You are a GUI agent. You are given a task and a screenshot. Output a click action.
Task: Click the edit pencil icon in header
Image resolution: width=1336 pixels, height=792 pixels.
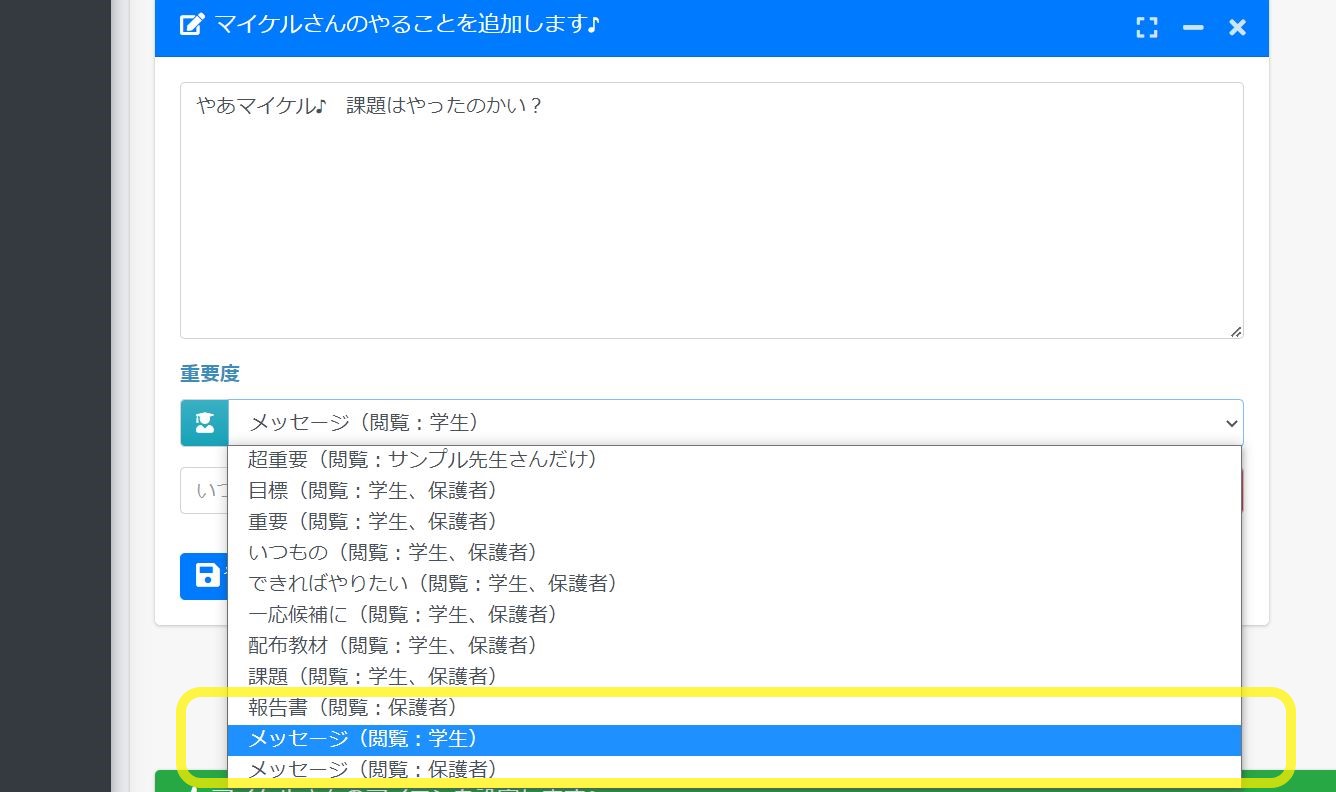(x=191, y=25)
